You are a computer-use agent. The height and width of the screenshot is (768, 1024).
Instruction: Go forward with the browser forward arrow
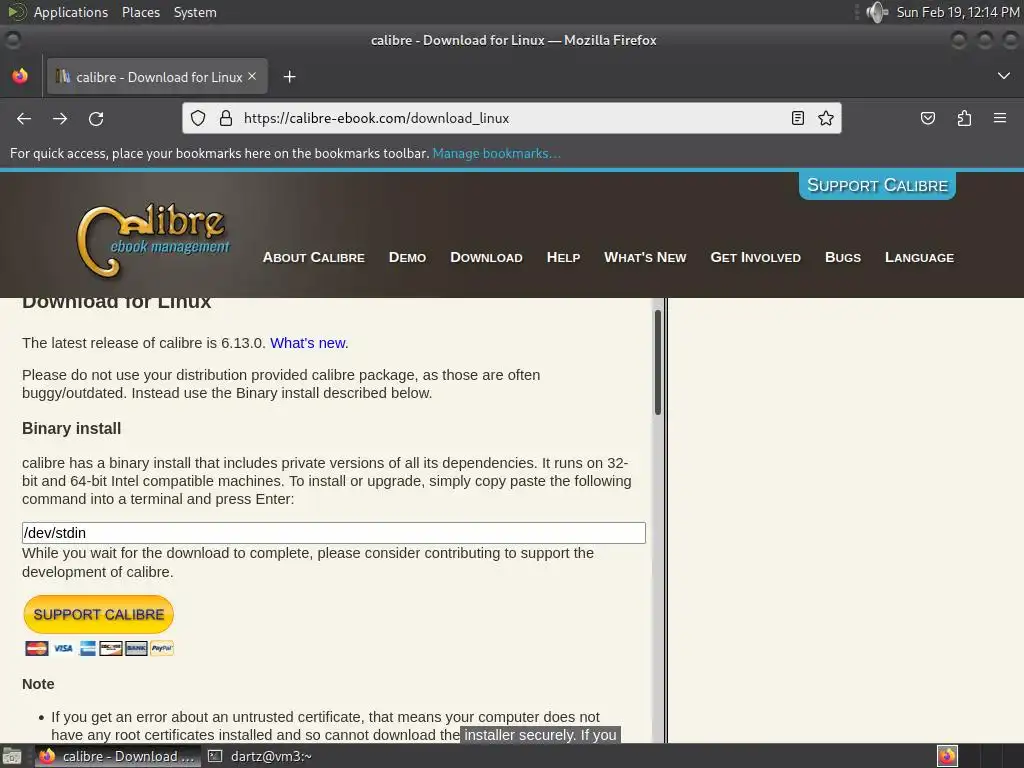tap(60, 118)
